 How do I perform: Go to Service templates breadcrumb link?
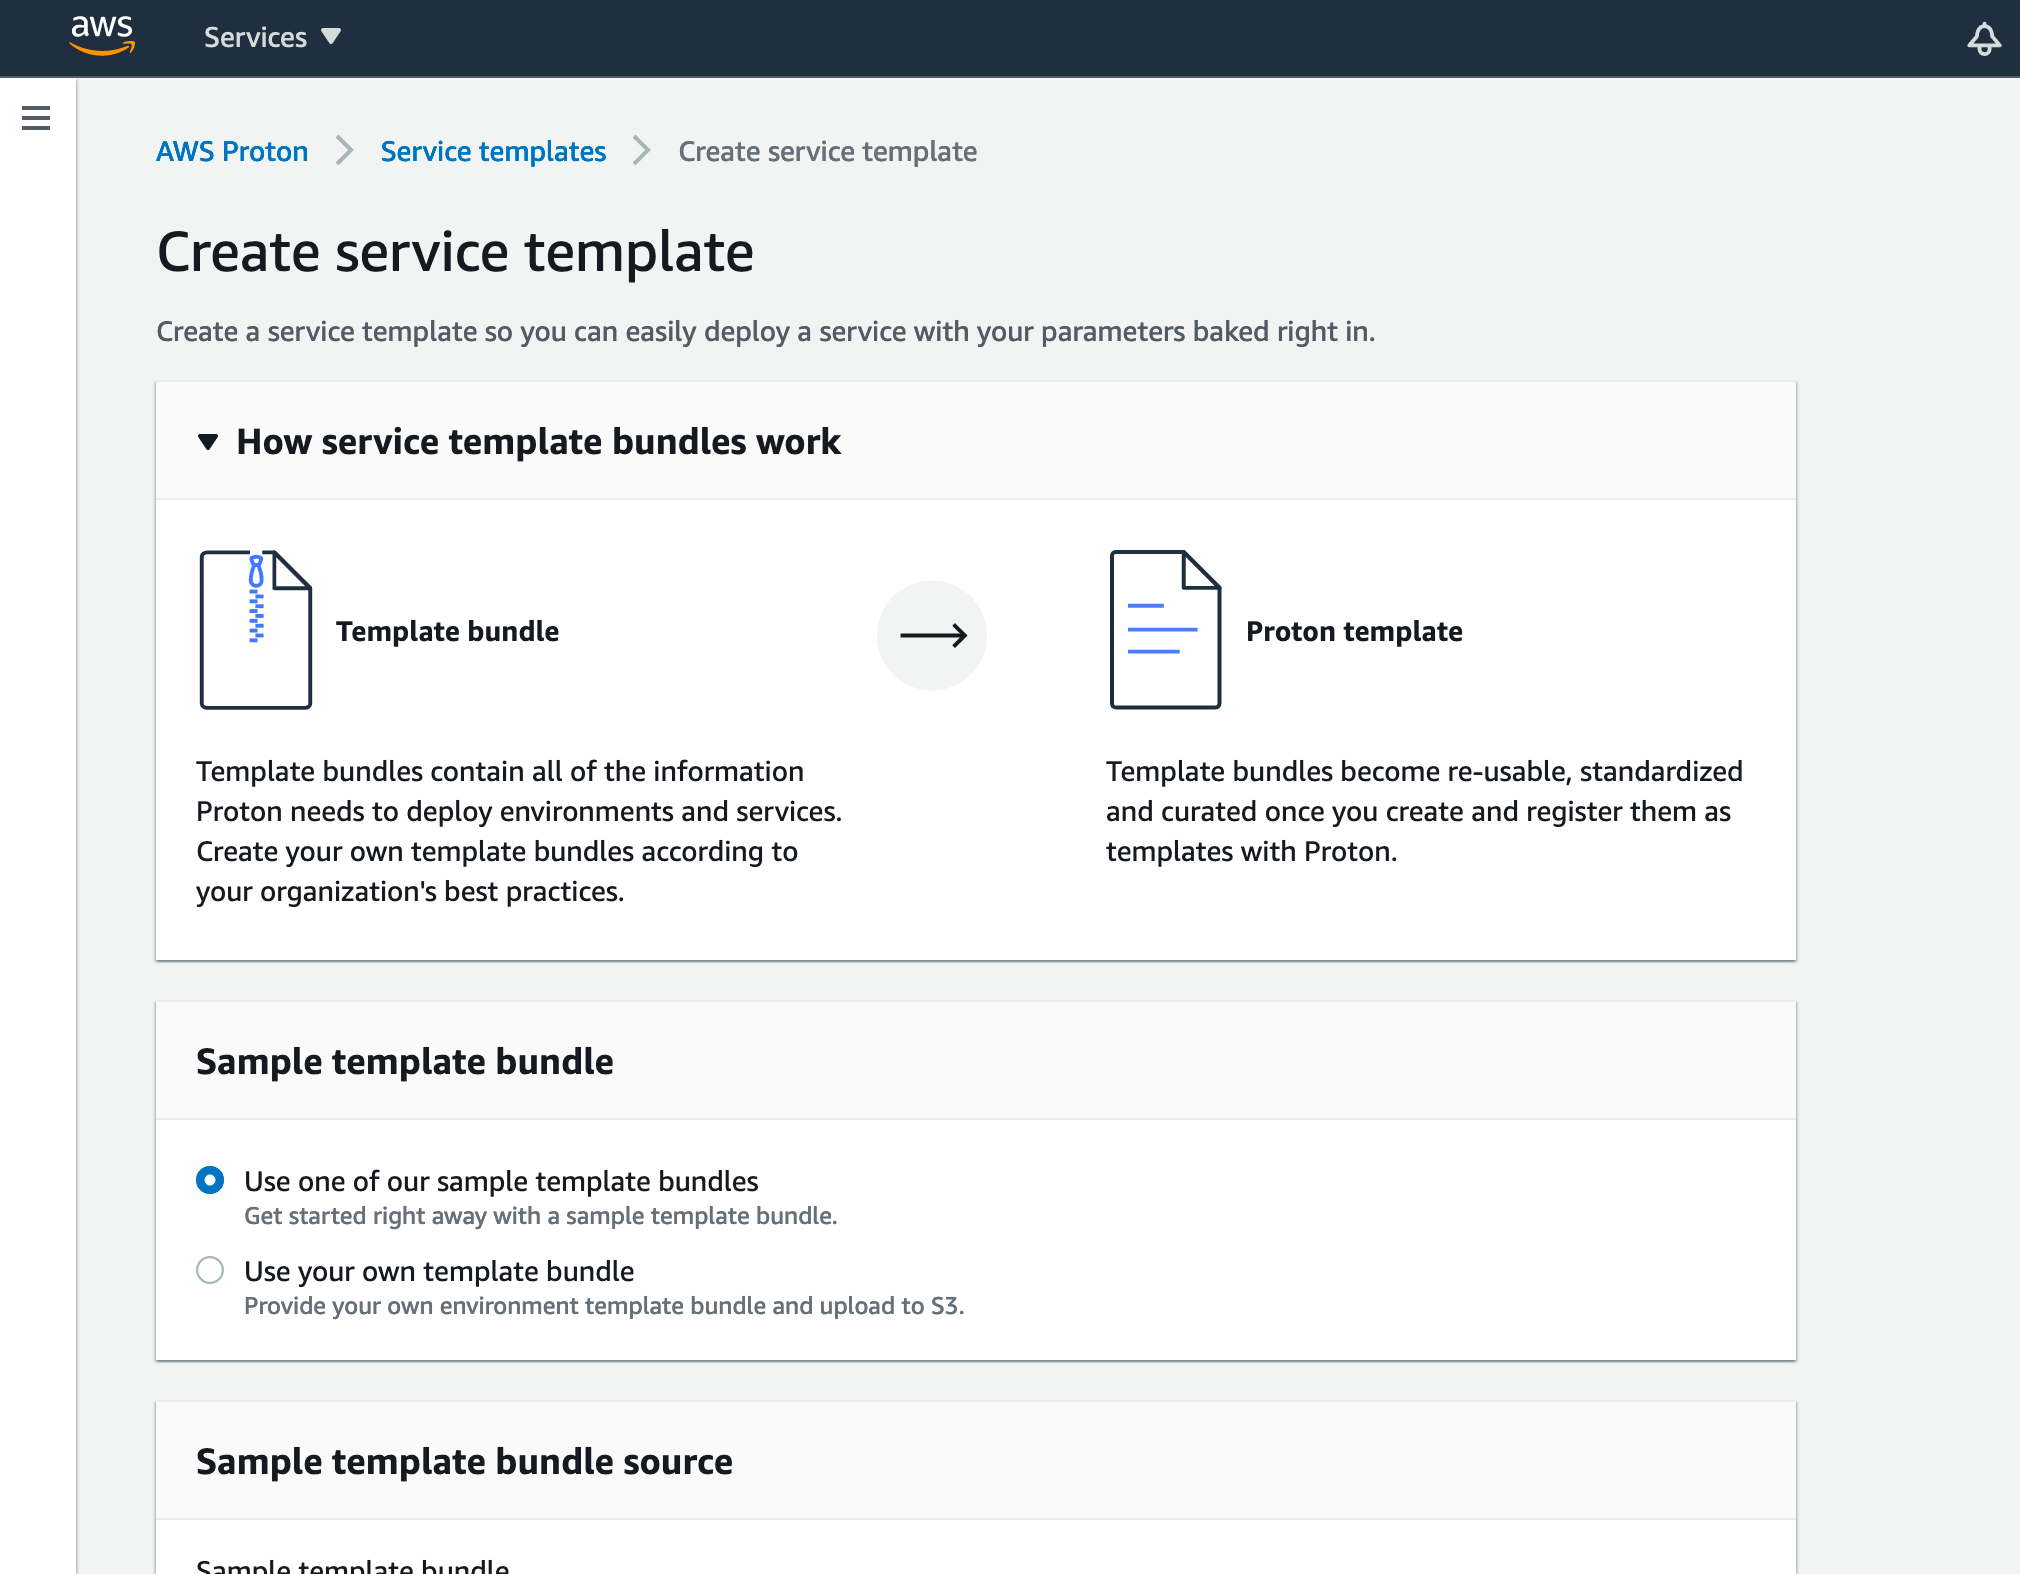(493, 151)
